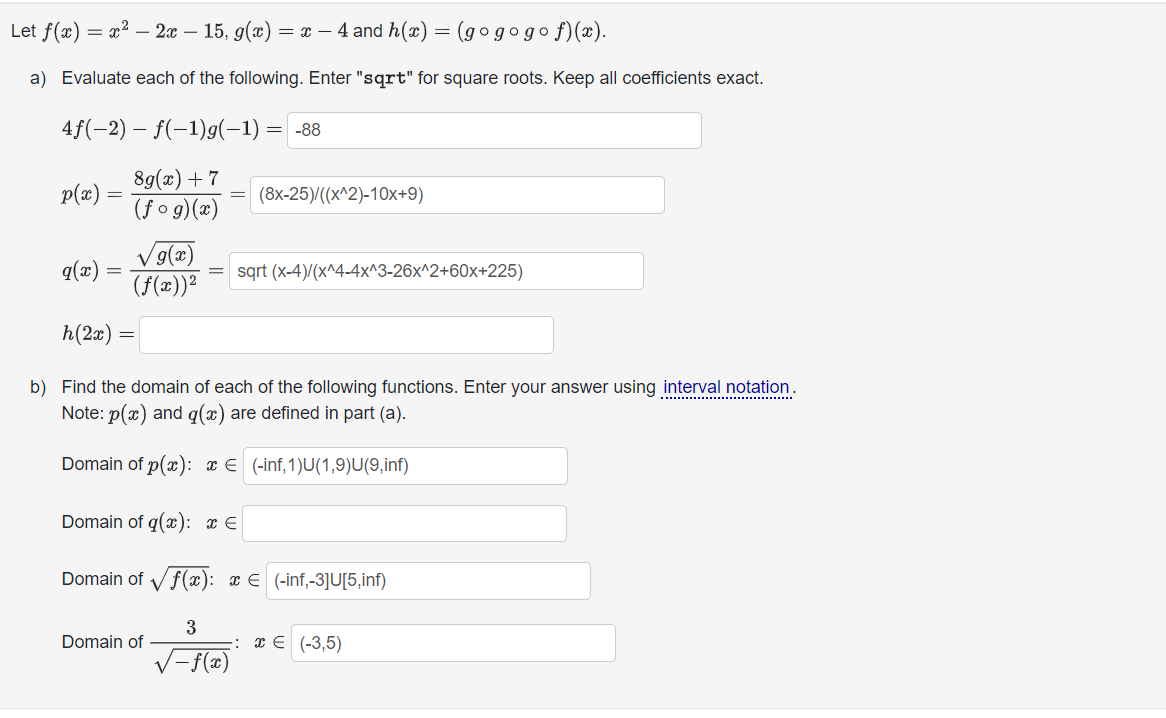Click the final domain answer containing (-3,5)
Image resolution: width=1166 pixels, height=718 pixels.
click(x=452, y=642)
